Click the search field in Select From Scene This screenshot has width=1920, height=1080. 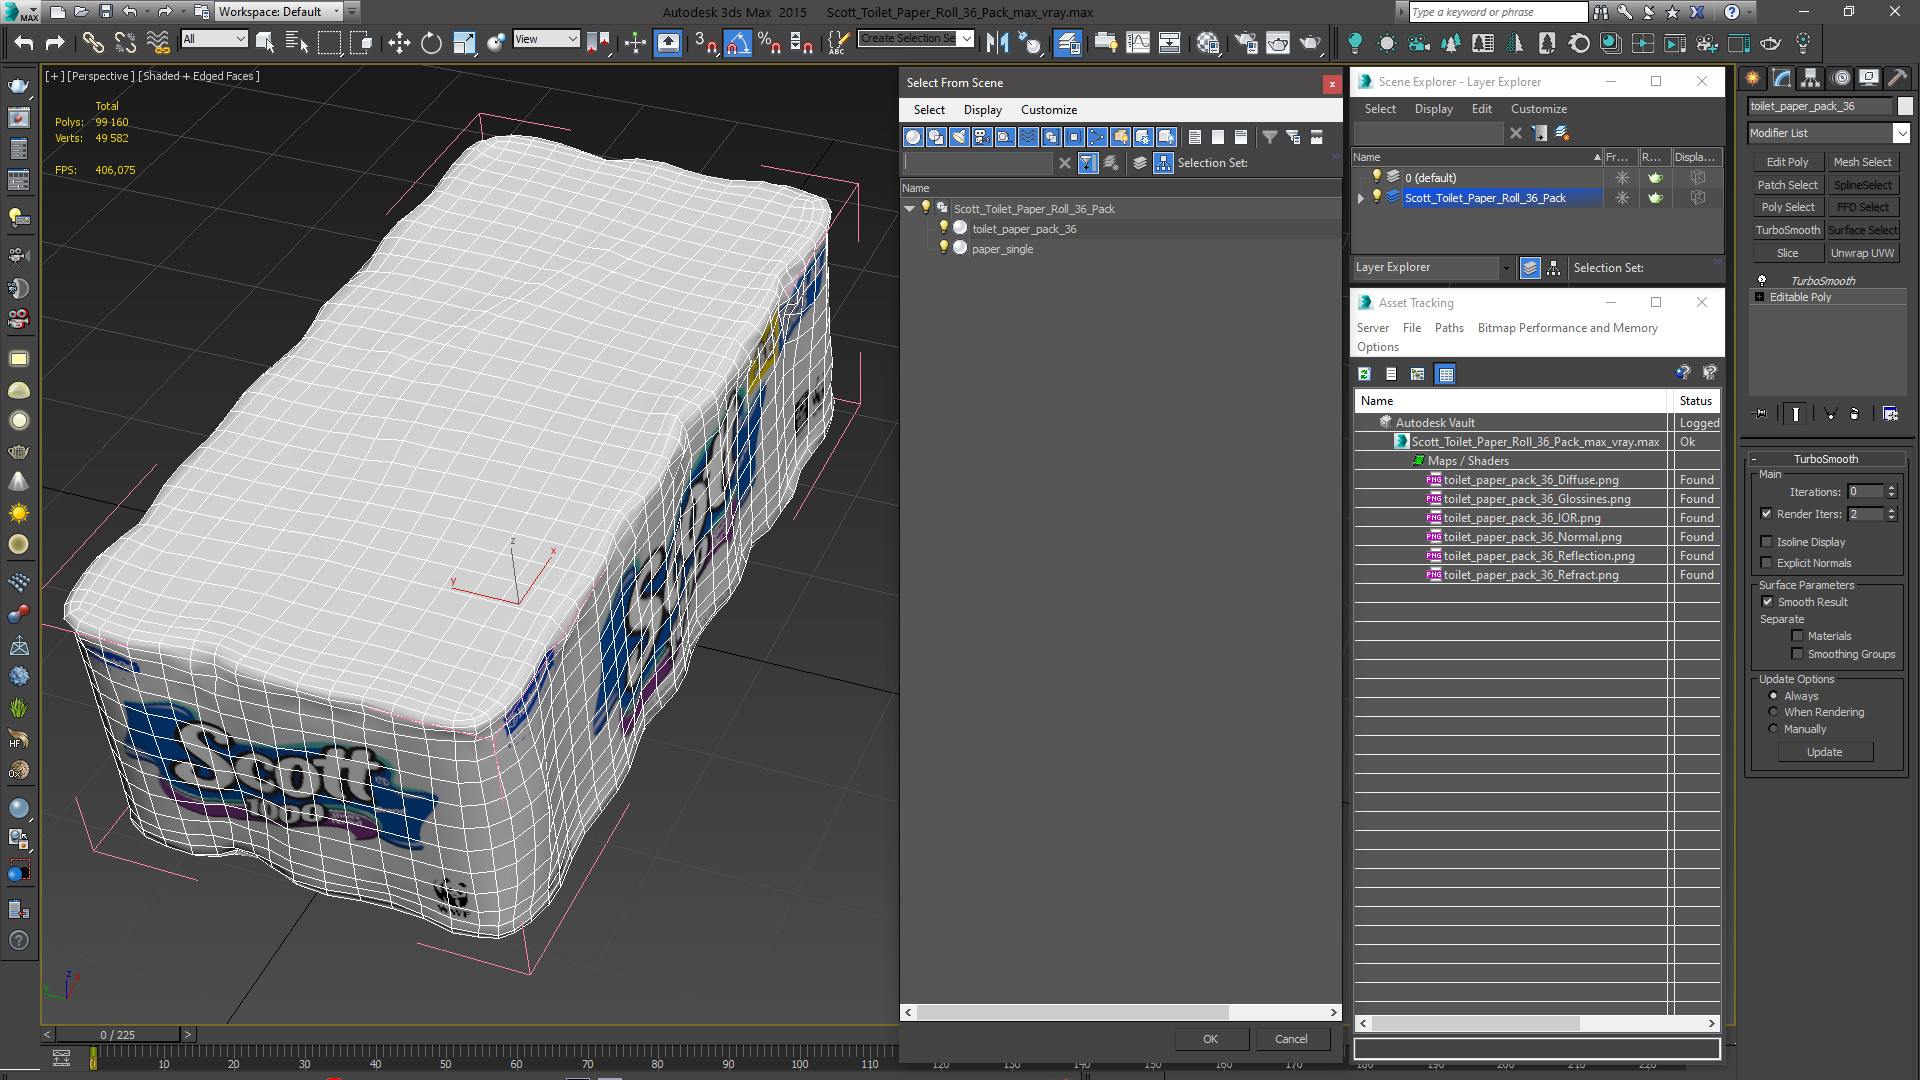tap(978, 163)
